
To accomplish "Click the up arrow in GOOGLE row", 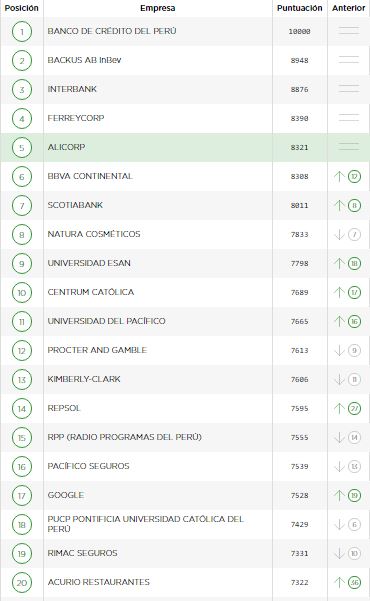I will [339, 495].
